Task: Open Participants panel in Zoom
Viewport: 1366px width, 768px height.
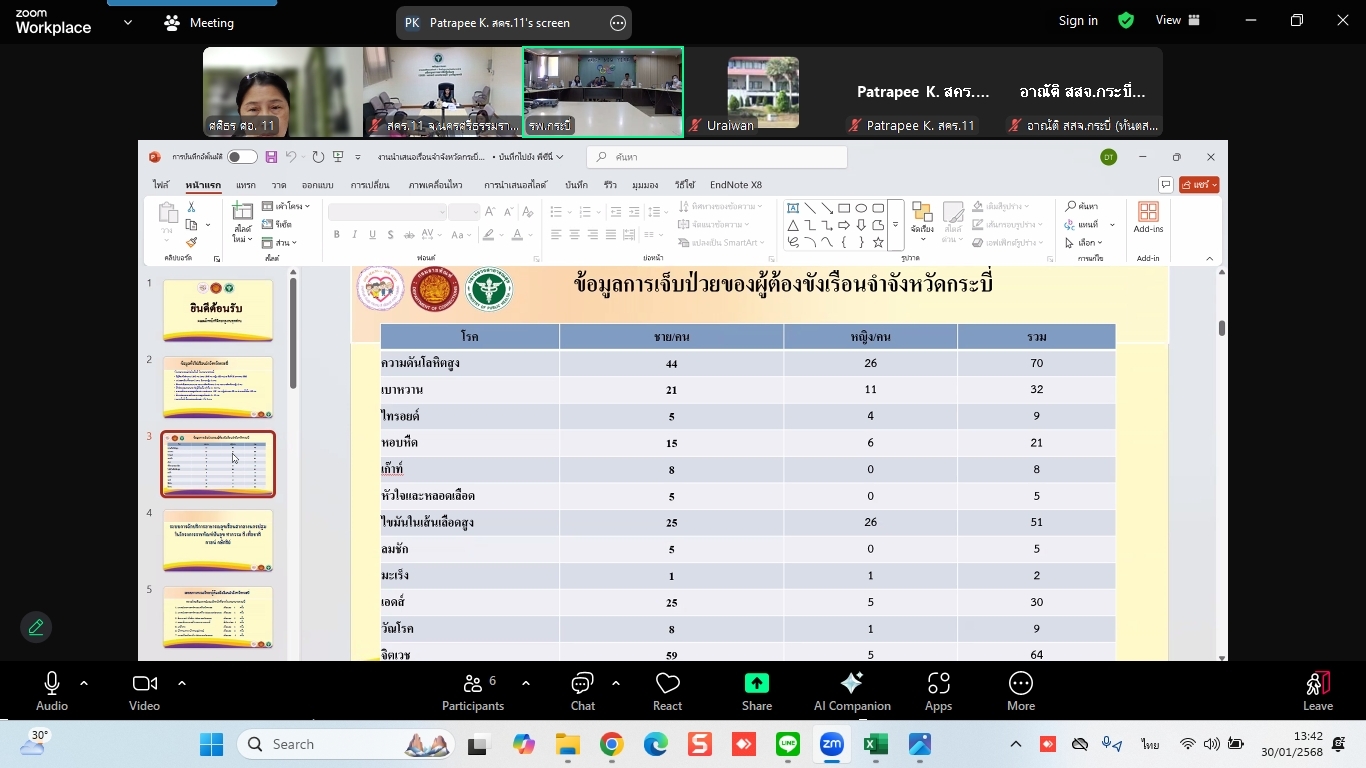Action: coord(473,691)
